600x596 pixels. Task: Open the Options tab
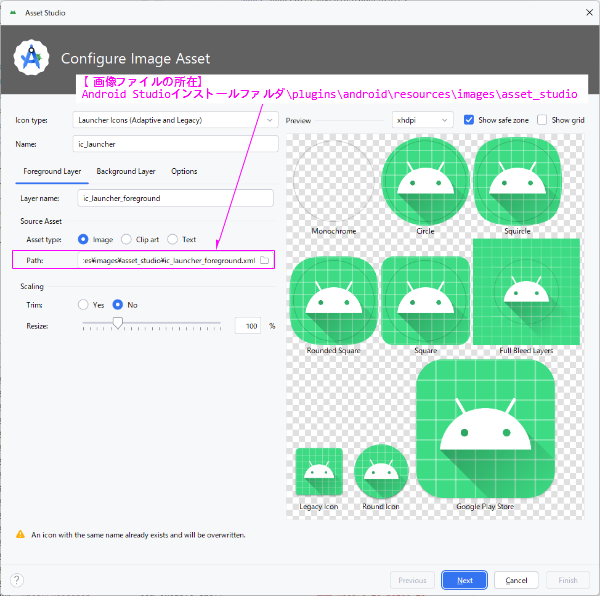[x=184, y=171]
